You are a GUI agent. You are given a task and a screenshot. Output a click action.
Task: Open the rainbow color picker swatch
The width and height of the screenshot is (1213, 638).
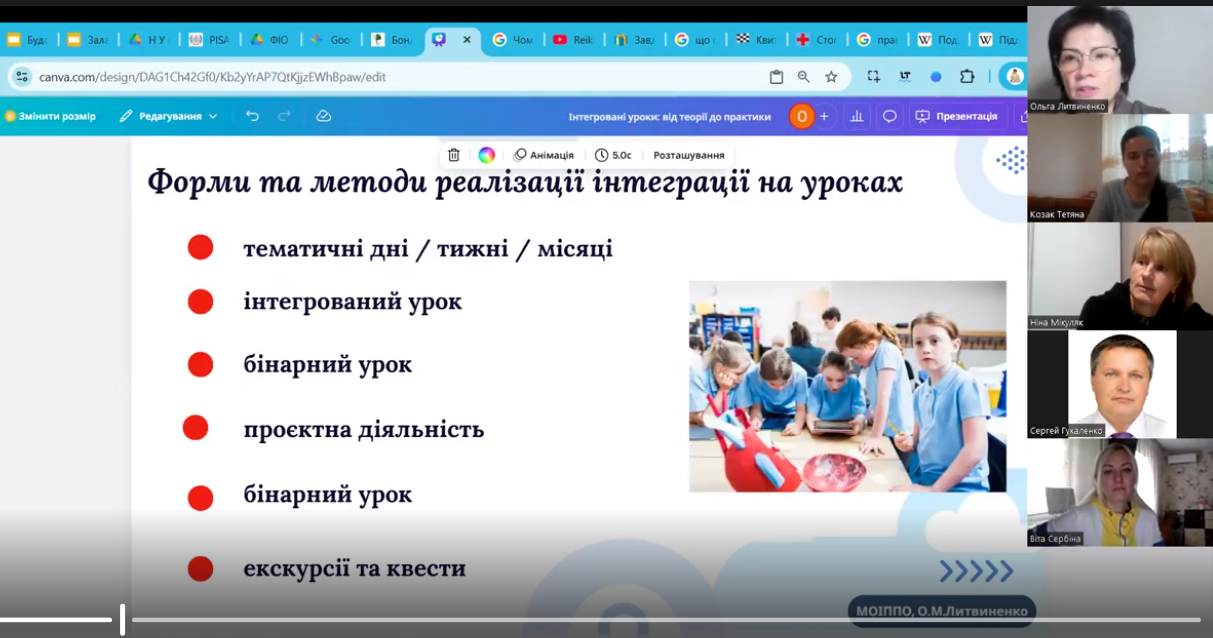(487, 155)
